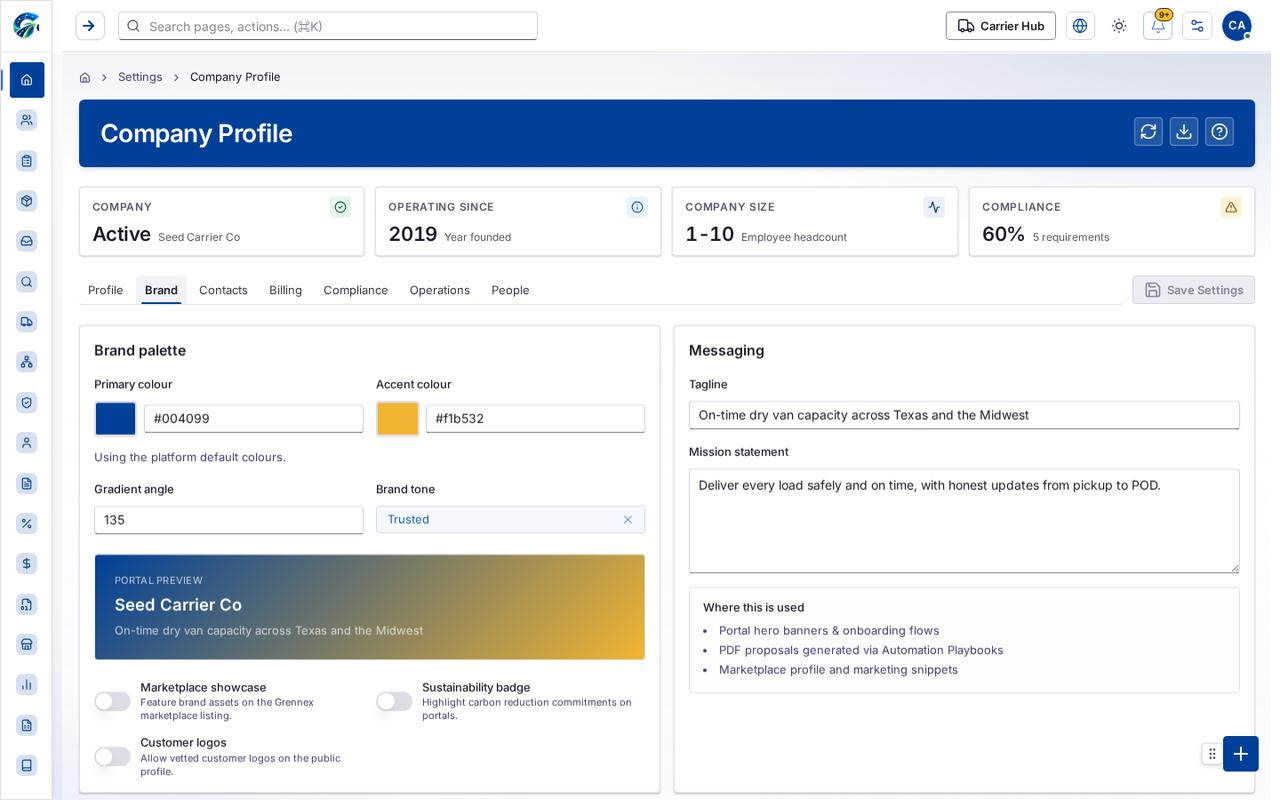Open the inbox tray sidebar icon
Image resolution: width=1280 pixels, height=800 pixels.
tap(27, 241)
